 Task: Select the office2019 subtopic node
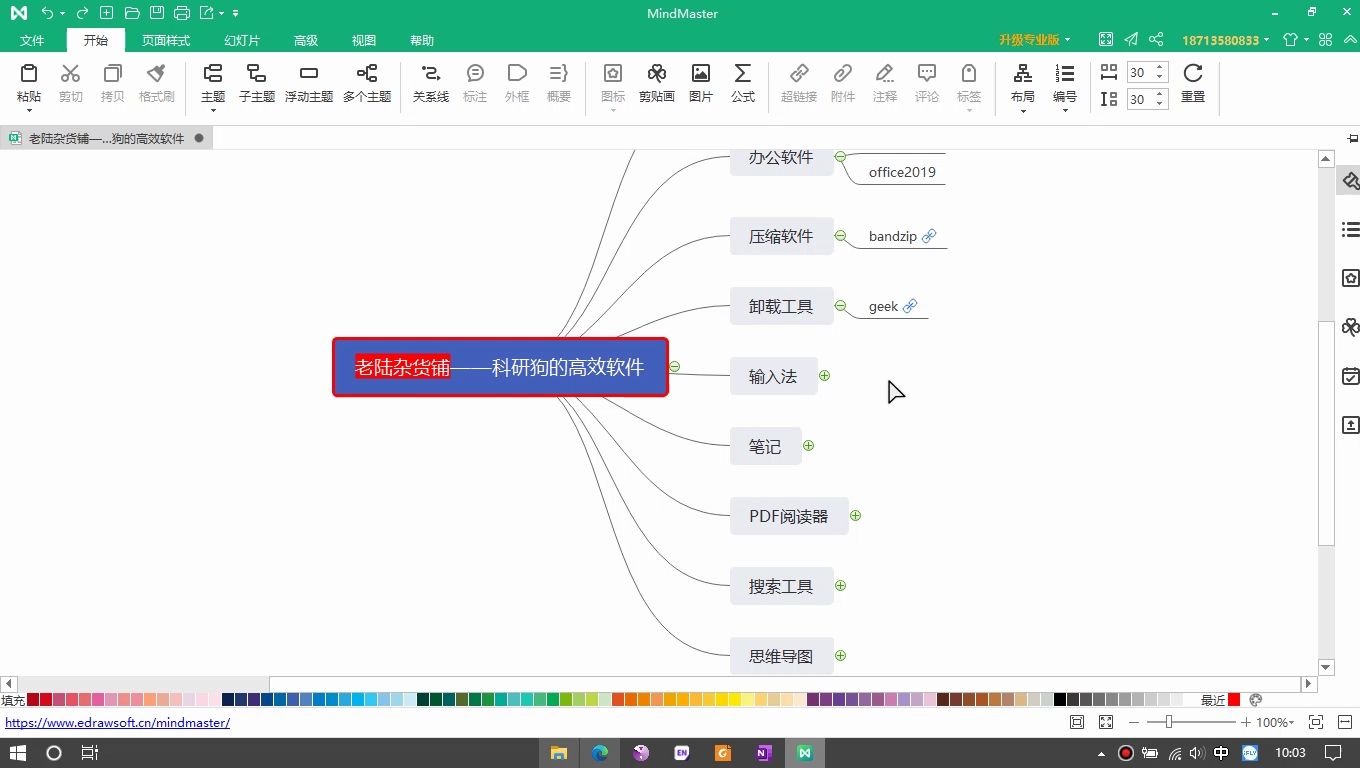pyautogui.click(x=902, y=172)
